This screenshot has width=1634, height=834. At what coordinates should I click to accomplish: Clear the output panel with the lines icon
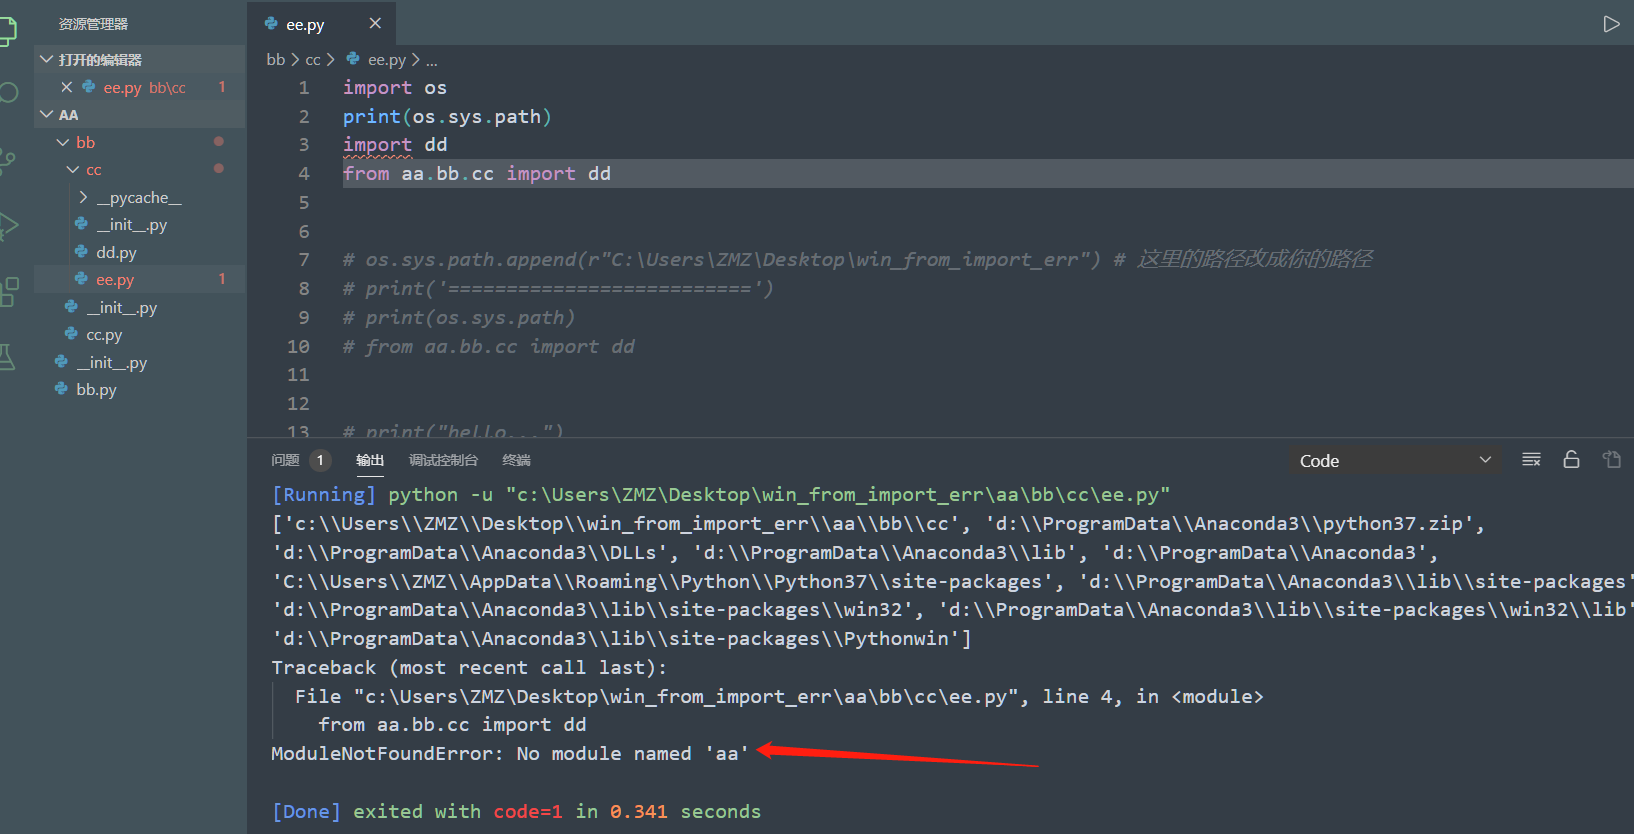coord(1531,460)
